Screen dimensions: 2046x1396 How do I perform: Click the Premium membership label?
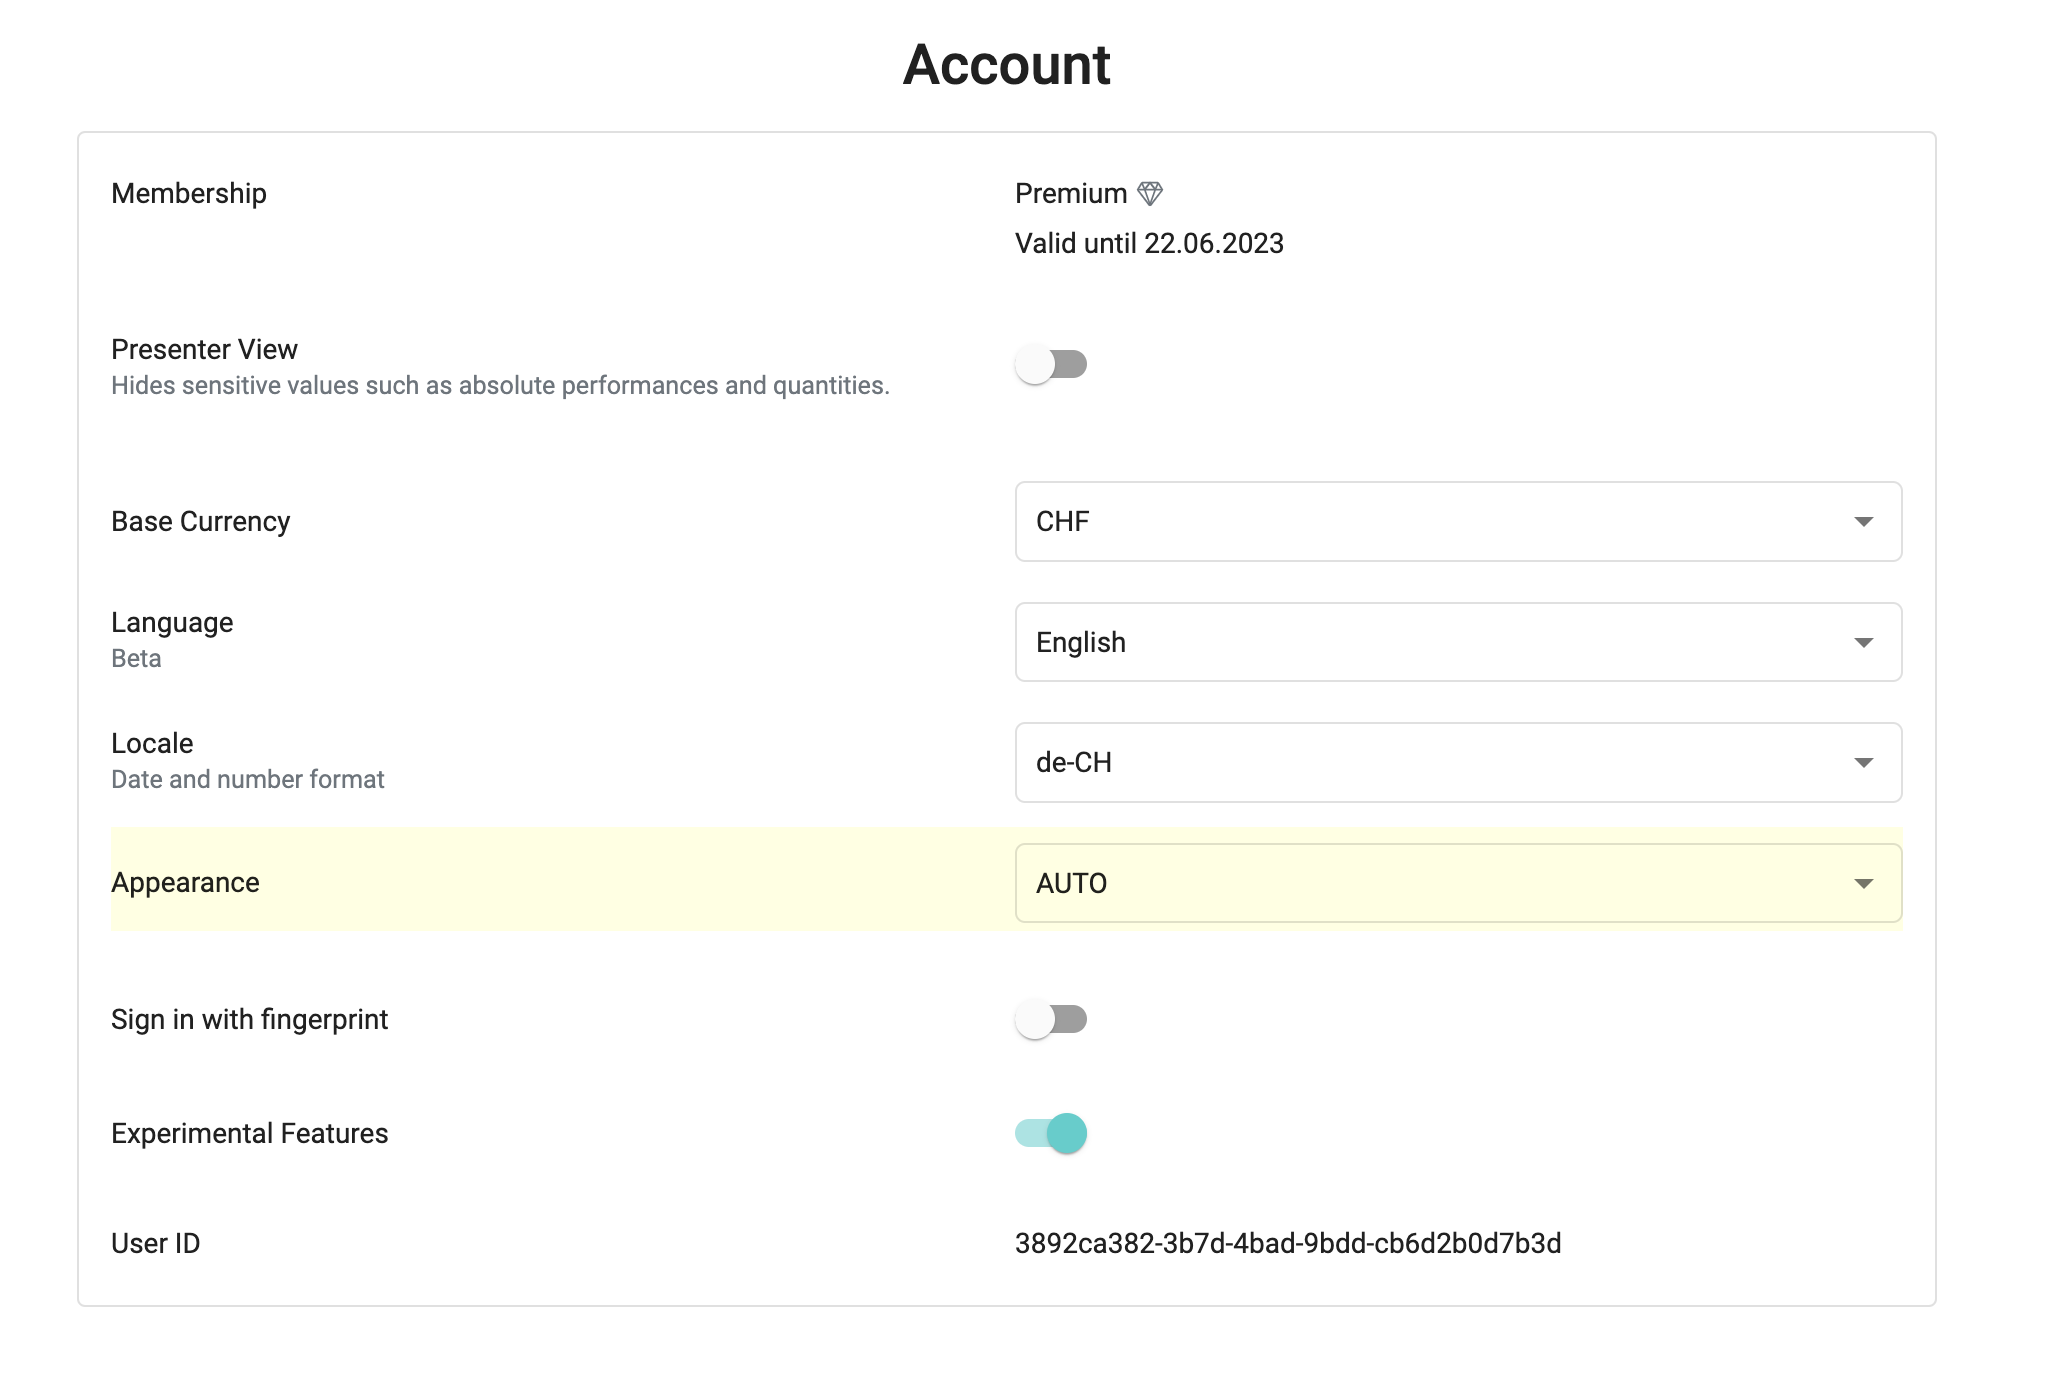(x=1070, y=193)
